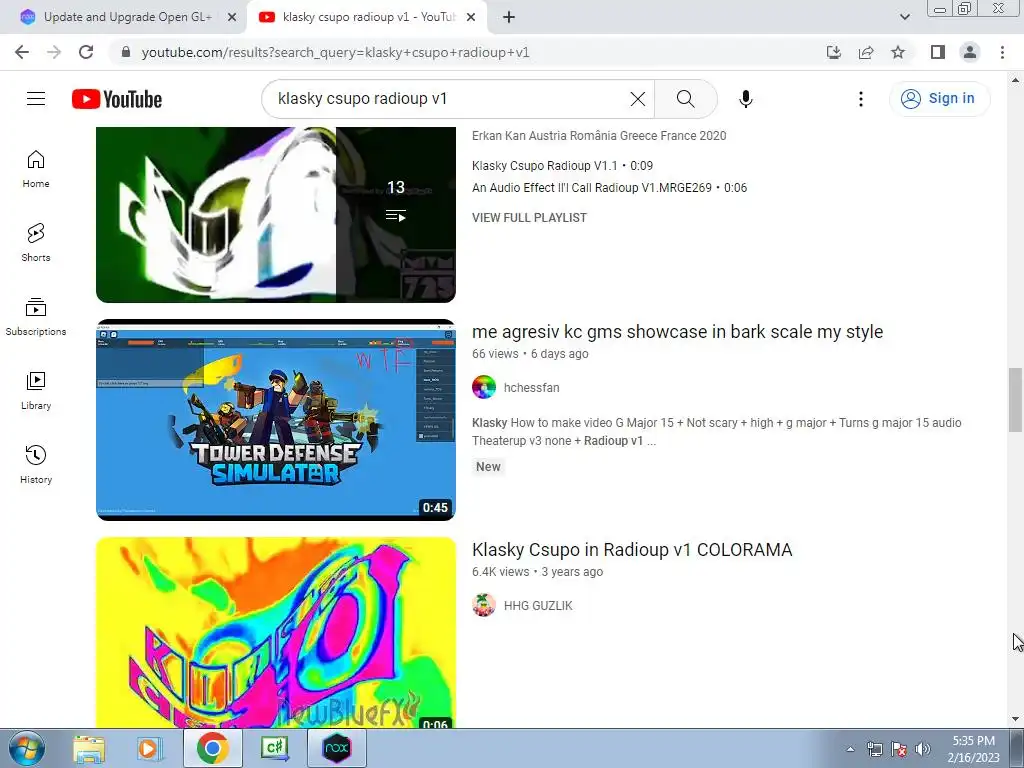Click VIEW FULL PLAYLIST link
Image resolution: width=1024 pixels, height=768 pixels.
(529, 217)
